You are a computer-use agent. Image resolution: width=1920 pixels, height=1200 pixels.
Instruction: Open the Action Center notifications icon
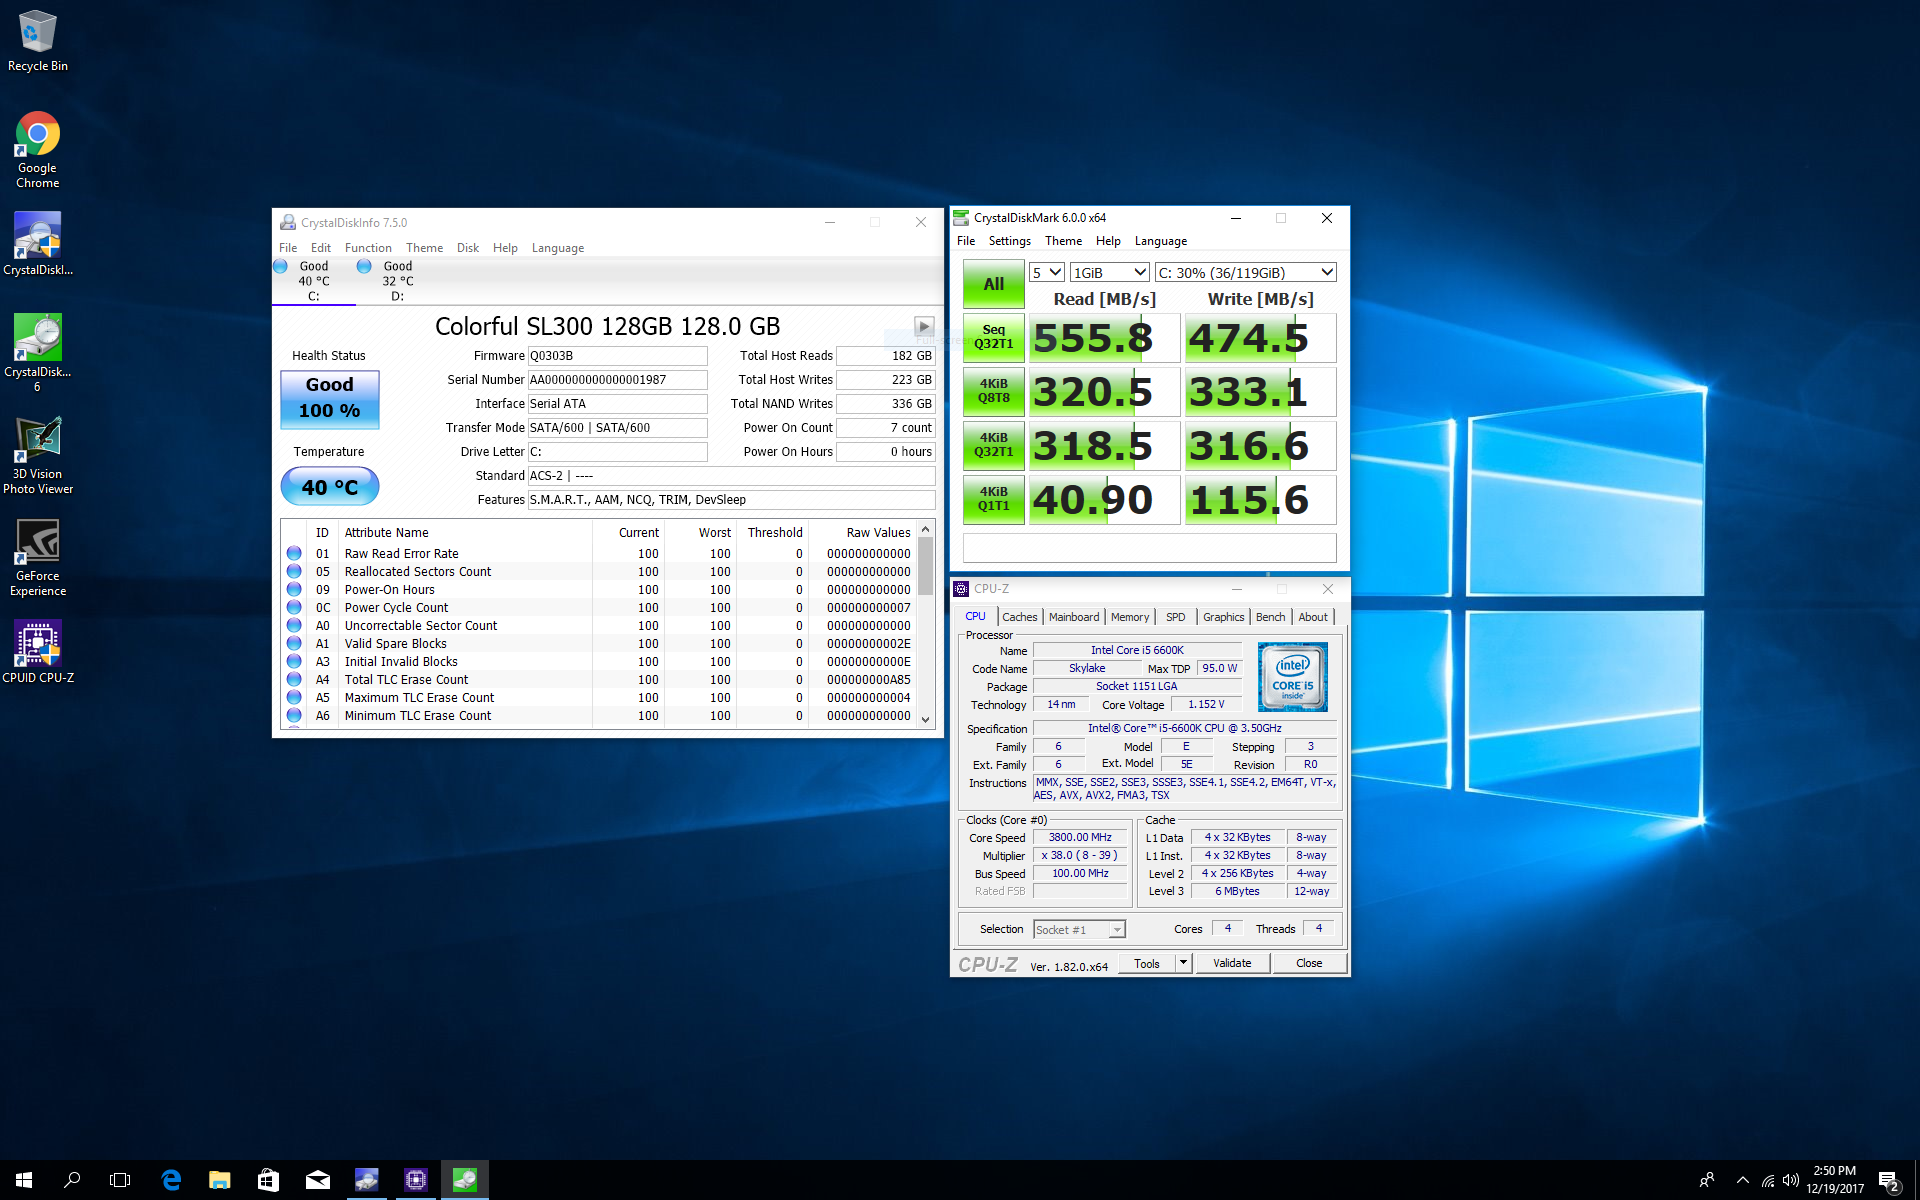click(x=1888, y=1180)
